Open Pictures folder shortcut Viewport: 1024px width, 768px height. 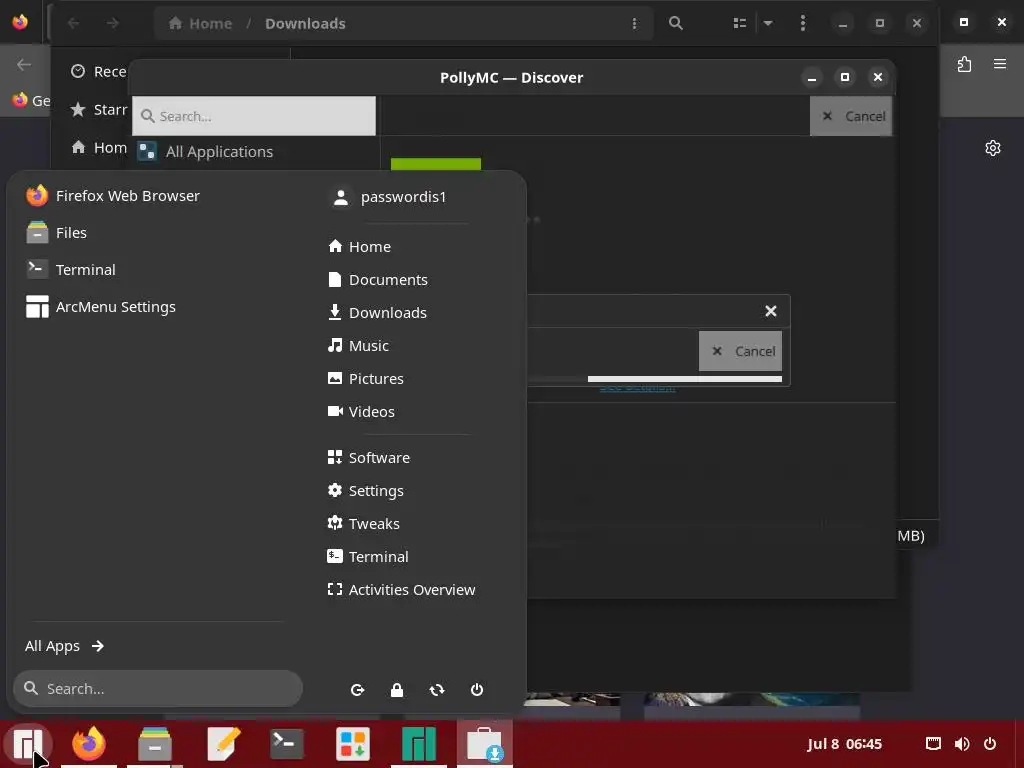coord(365,378)
